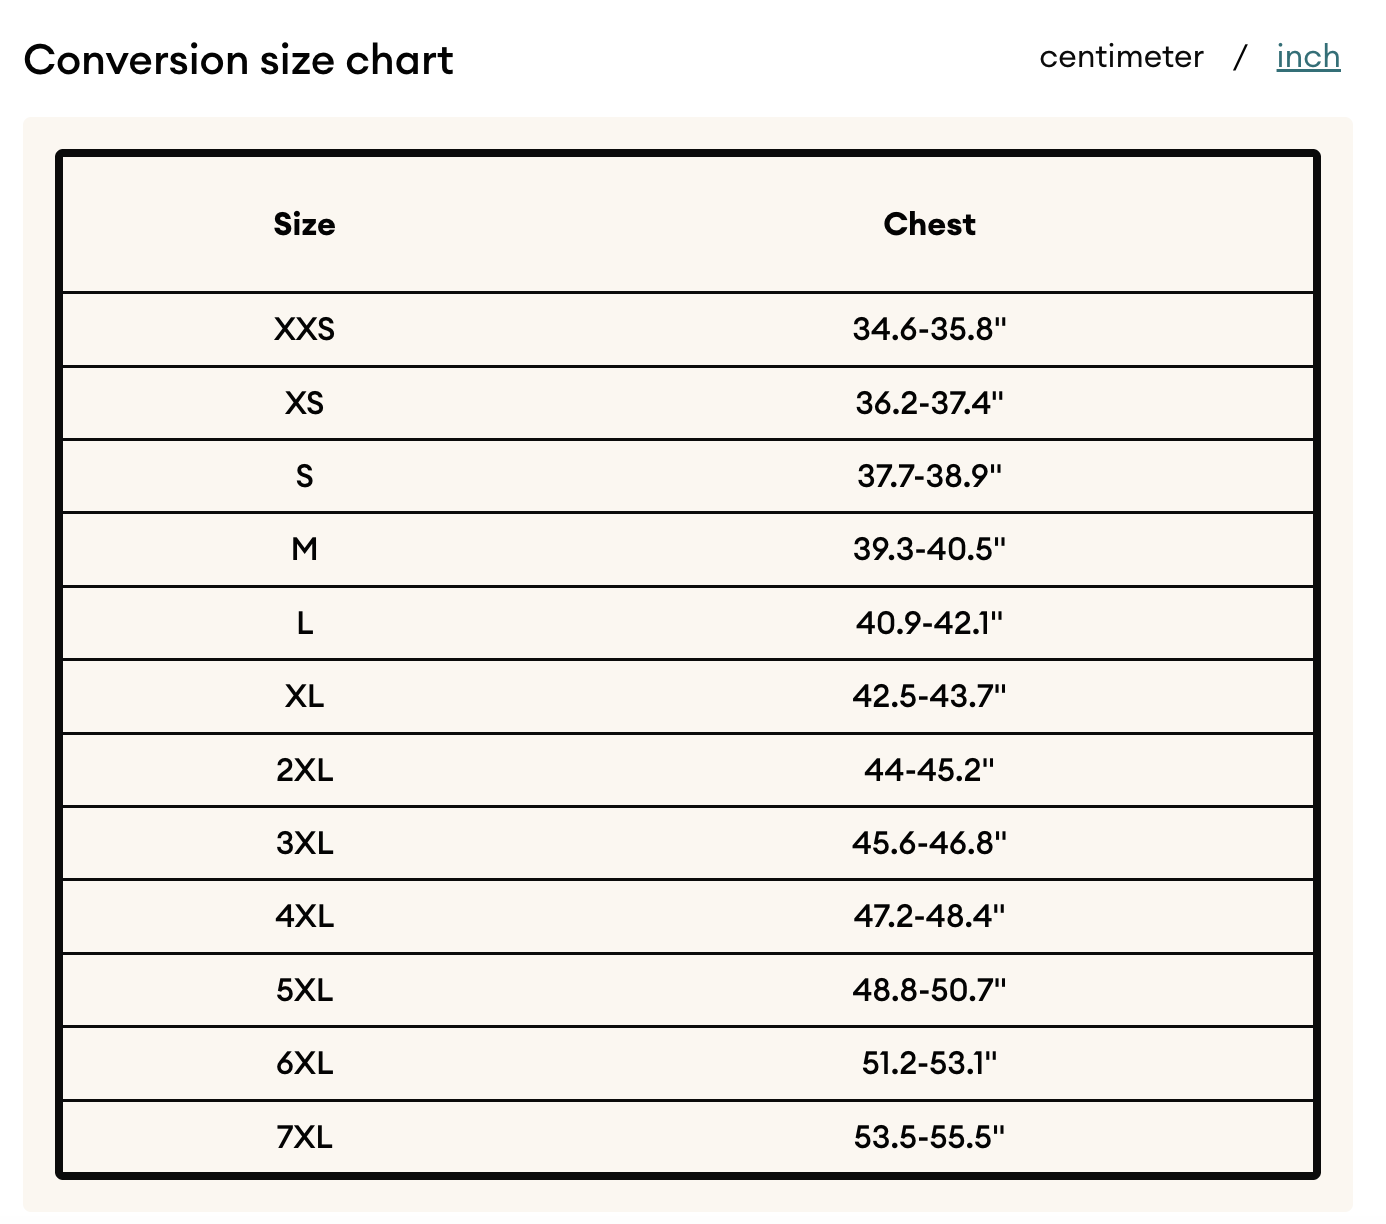Switch units to centimeter
Image resolution: width=1386 pixels, height=1224 pixels.
pyautogui.click(x=1121, y=57)
